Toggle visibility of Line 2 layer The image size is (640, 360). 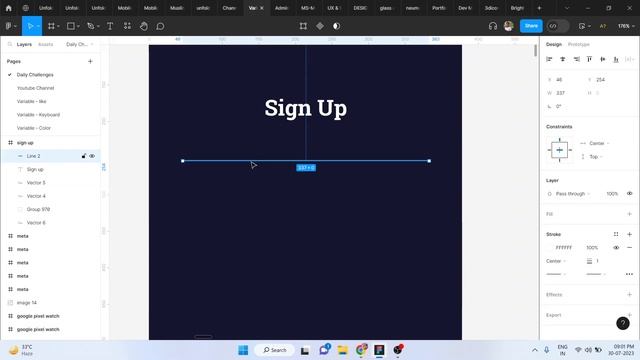pos(92,156)
